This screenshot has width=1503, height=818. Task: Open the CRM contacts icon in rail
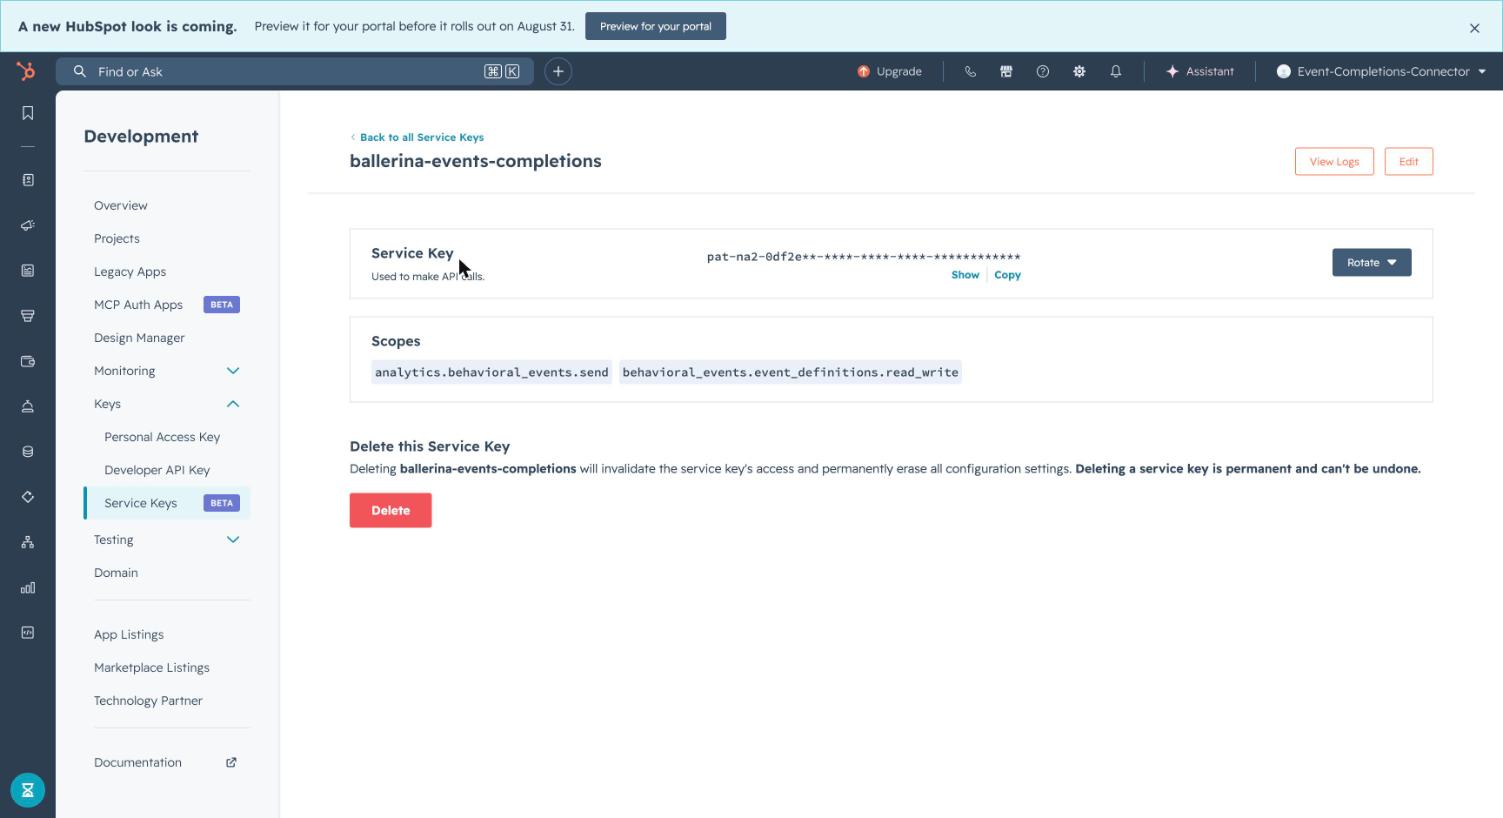(x=28, y=180)
